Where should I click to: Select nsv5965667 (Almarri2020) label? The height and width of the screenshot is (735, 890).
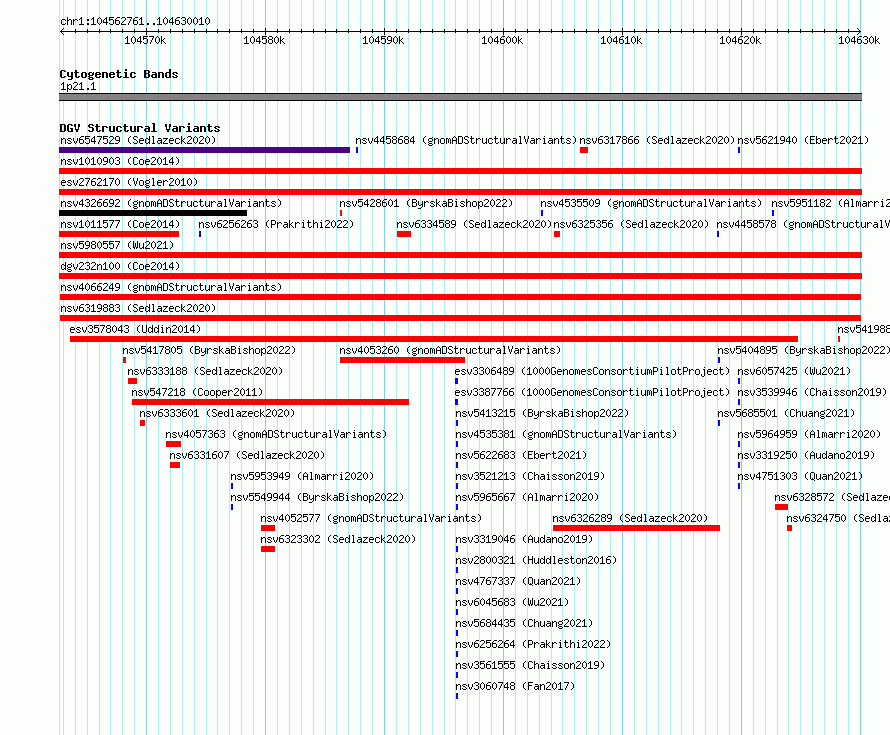pos(527,497)
